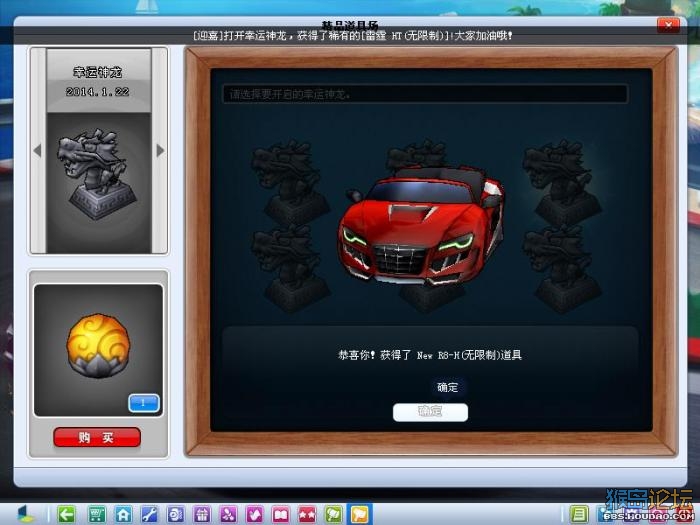The width and height of the screenshot is (700, 525).
Task: Show the previous dragon with the left arrow
Action: pyautogui.click(x=38, y=151)
